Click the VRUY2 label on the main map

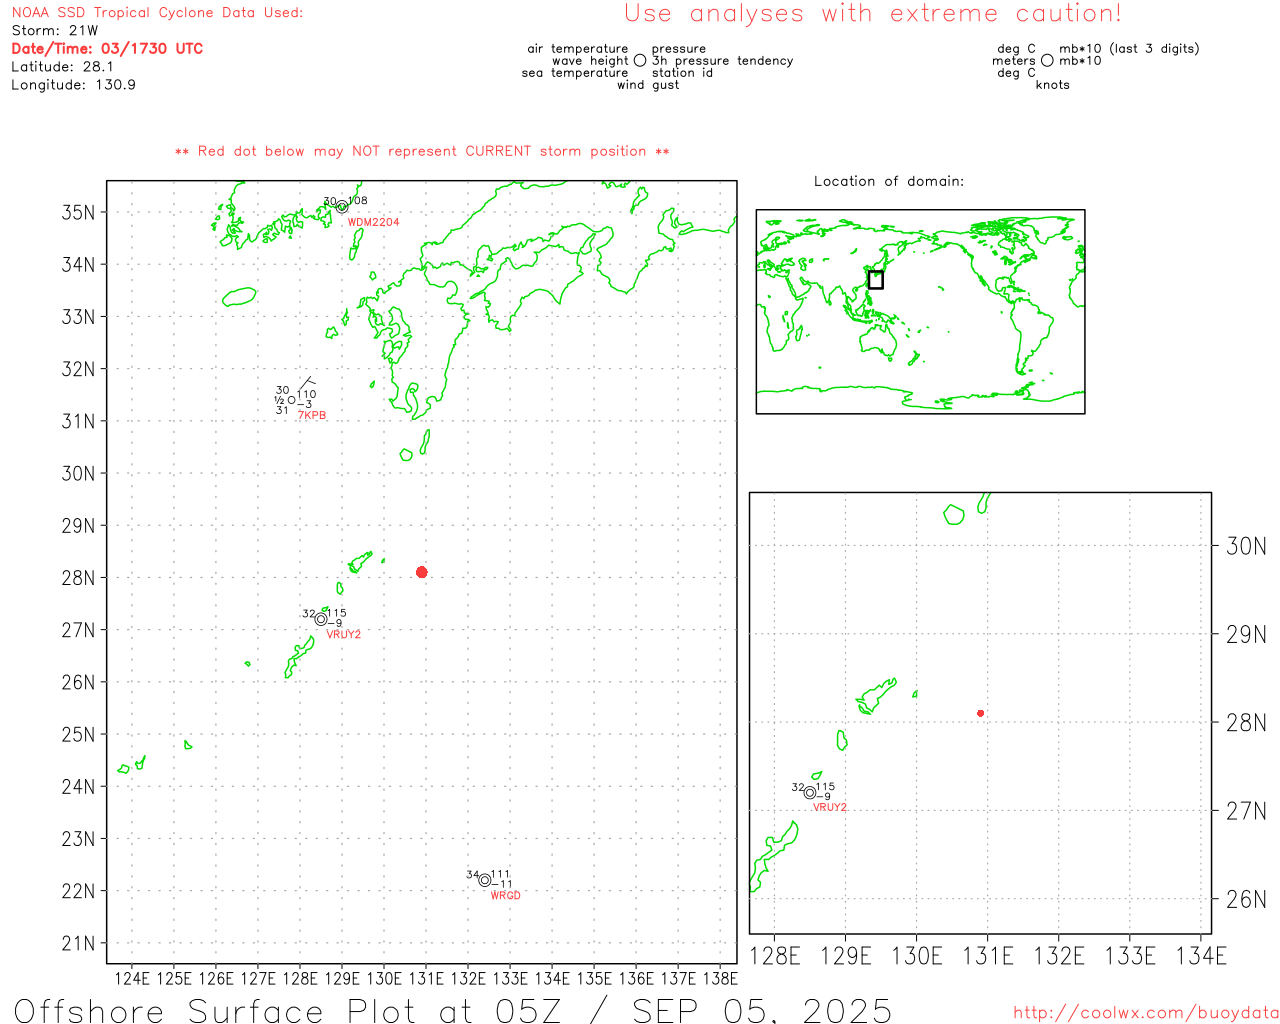[x=344, y=635]
